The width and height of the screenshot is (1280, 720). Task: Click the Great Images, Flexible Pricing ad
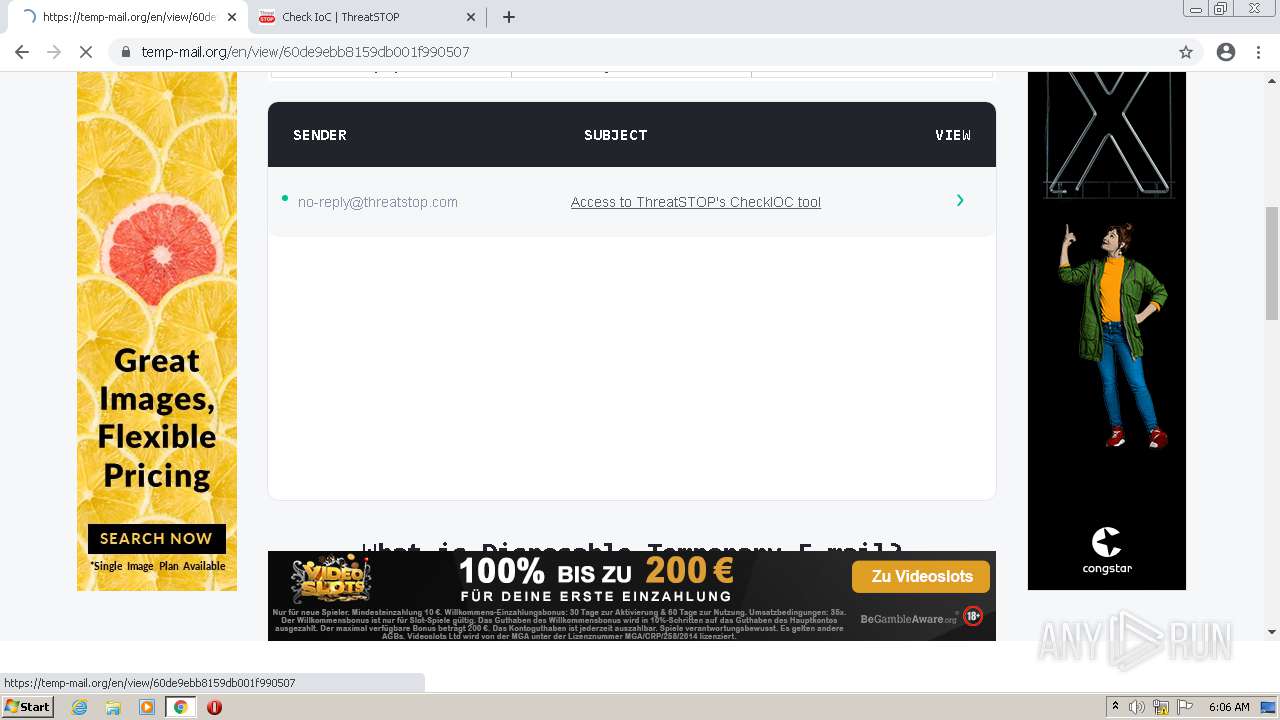(157, 331)
